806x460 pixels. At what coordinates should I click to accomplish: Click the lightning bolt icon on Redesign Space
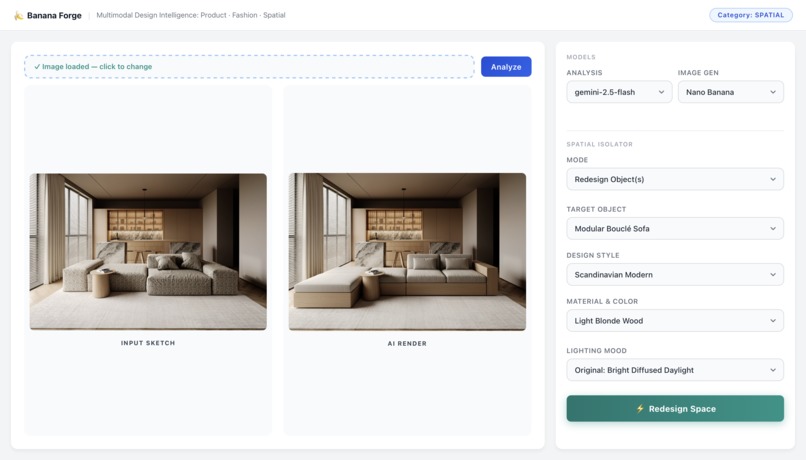tap(640, 409)
